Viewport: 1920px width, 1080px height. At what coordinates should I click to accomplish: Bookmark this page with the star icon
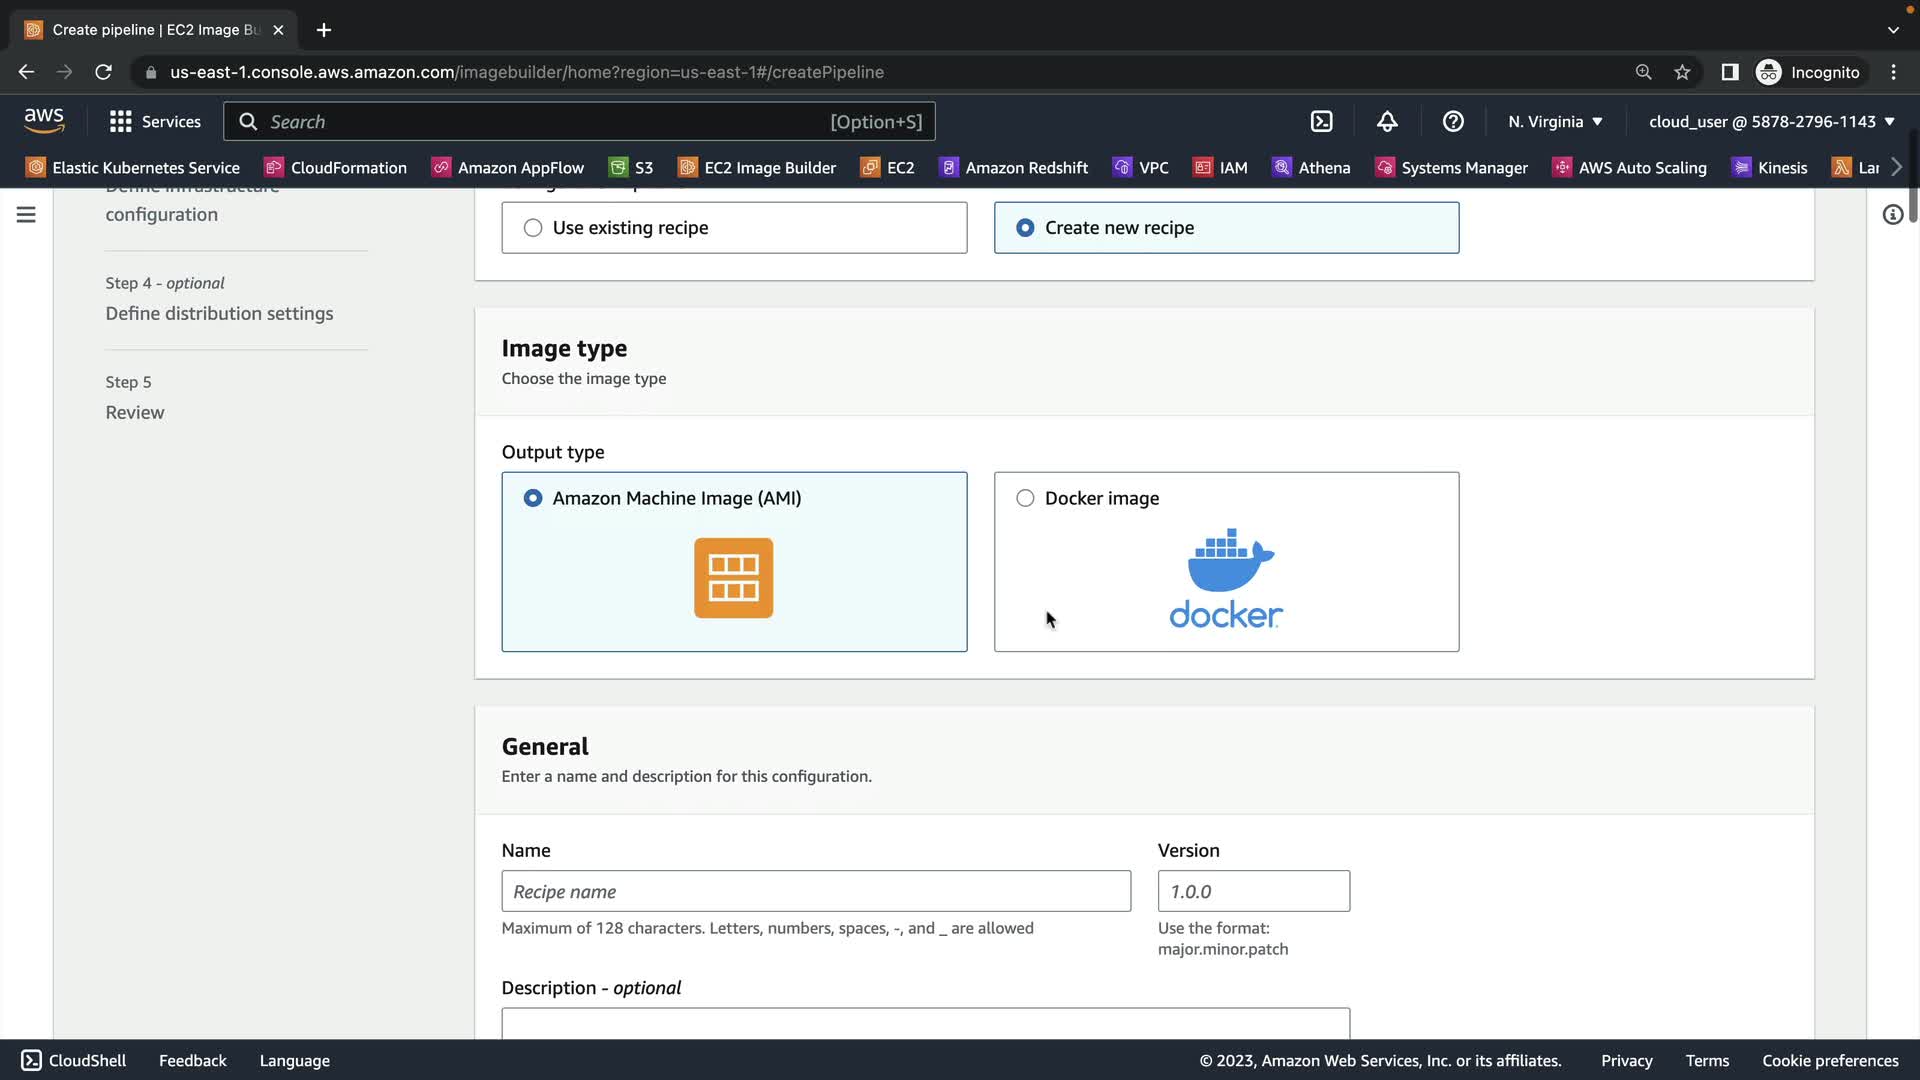pyautogui.click(x=1682, y=72)
